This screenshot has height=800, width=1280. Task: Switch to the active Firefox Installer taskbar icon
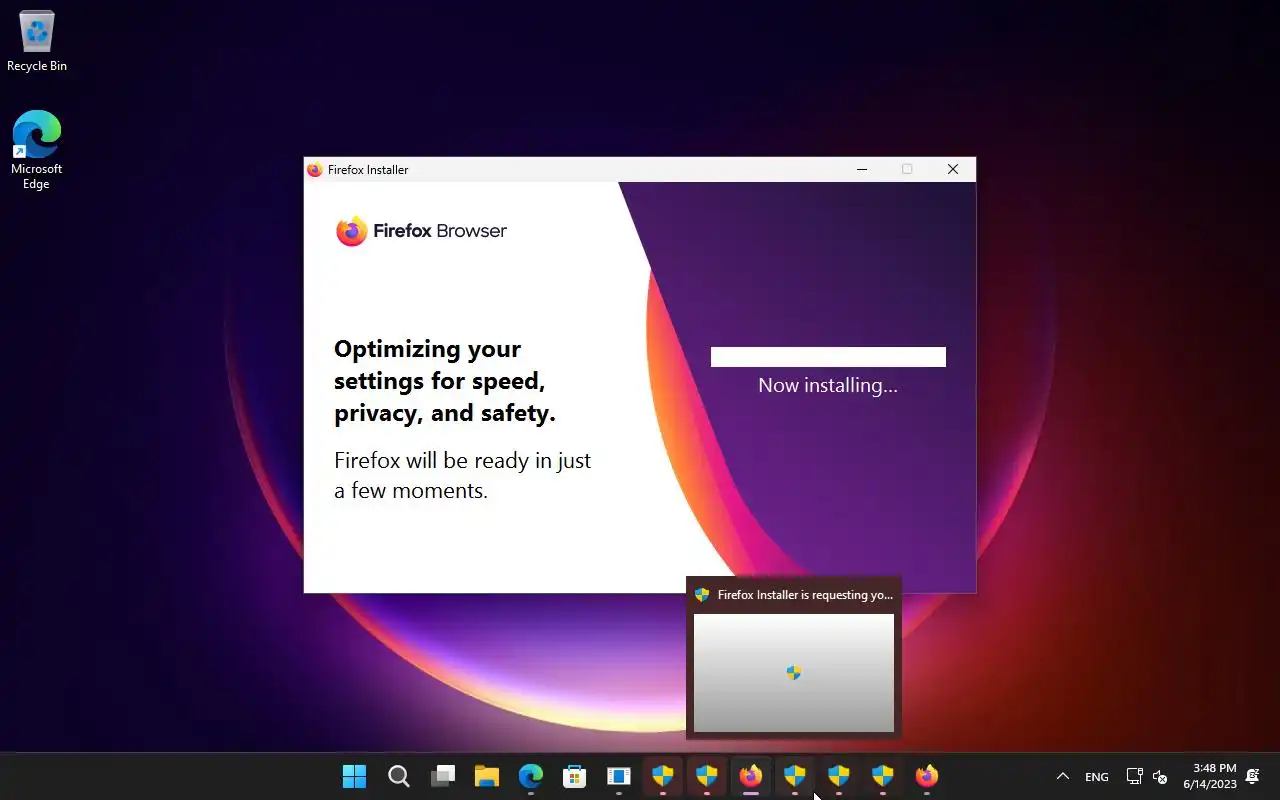751,776
